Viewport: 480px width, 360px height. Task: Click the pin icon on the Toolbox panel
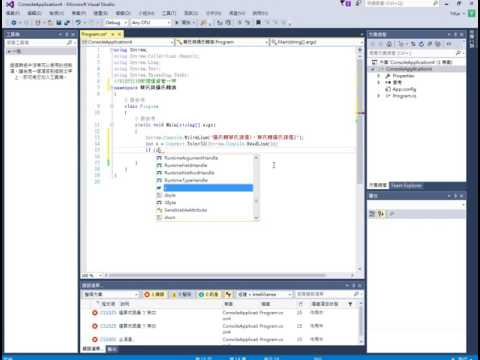pyautogui.click(x=67, y=34)
